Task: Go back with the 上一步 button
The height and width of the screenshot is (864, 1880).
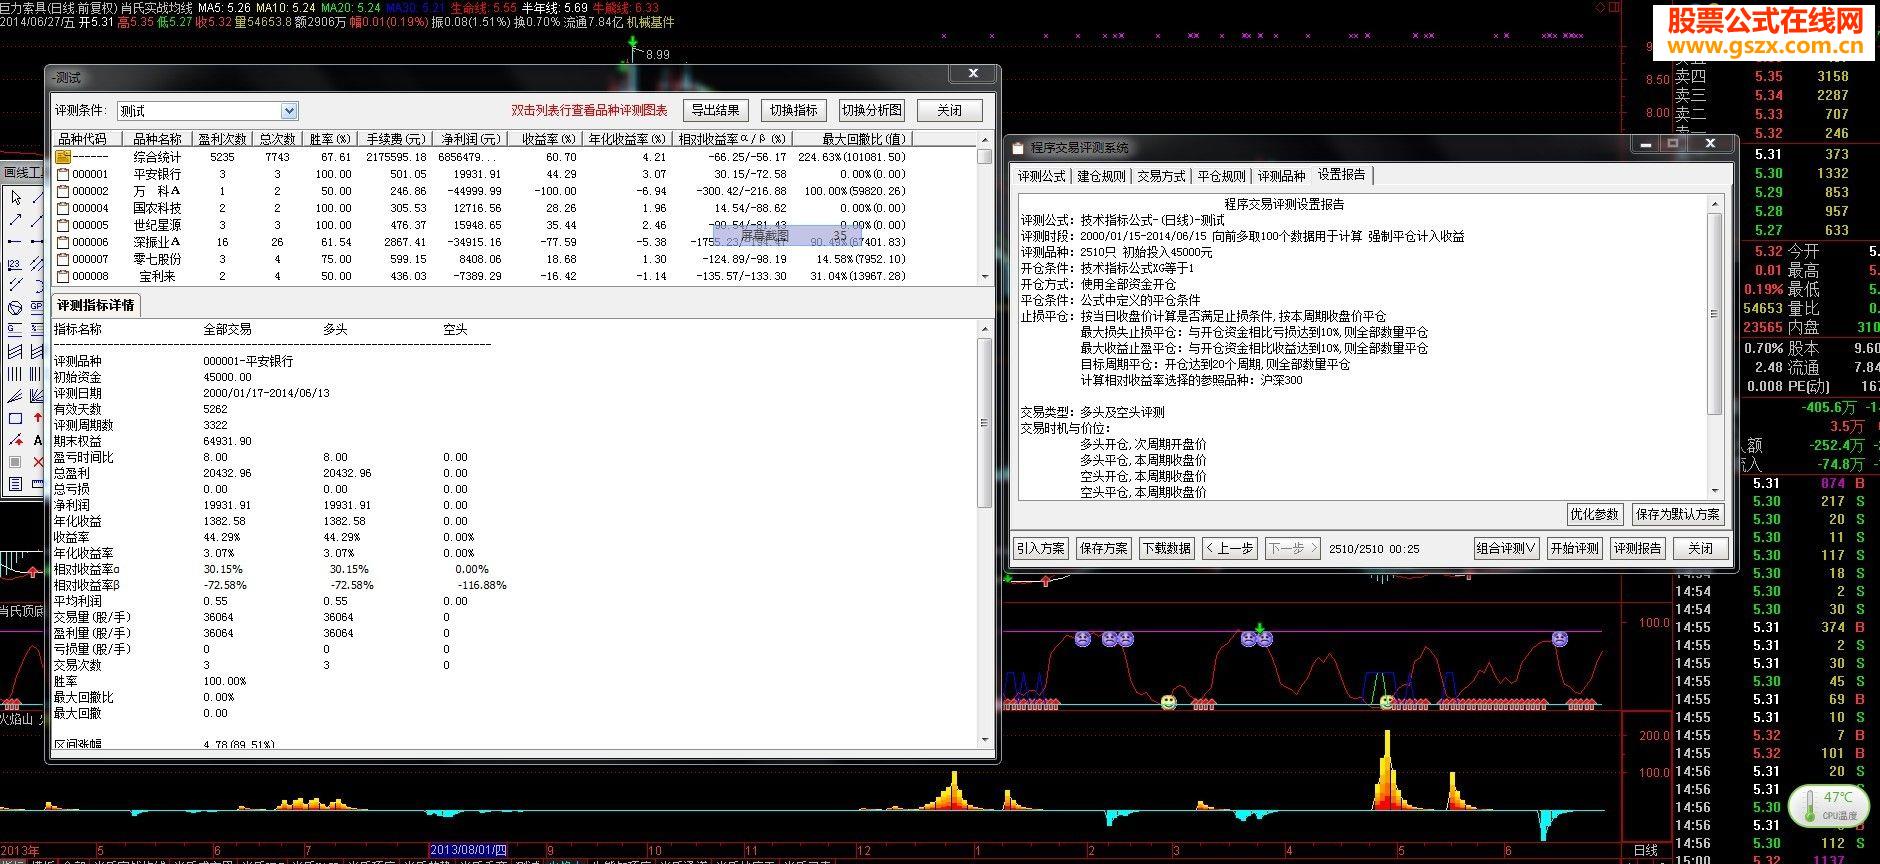Action: (1229, 548)
